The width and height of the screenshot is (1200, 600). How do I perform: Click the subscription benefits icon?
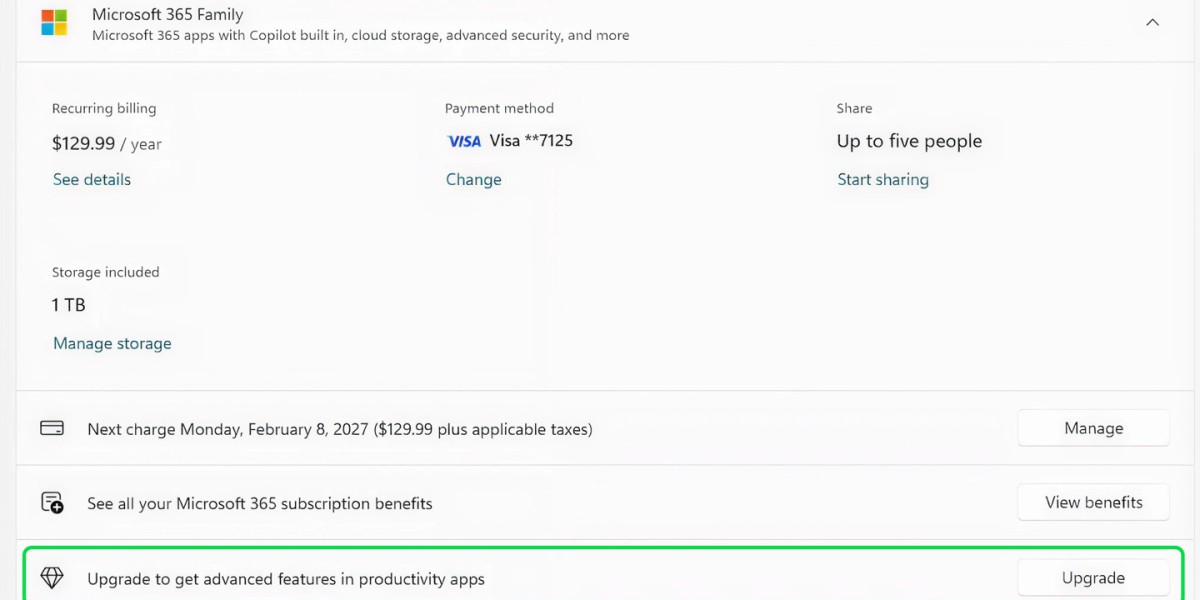[52, 503]
